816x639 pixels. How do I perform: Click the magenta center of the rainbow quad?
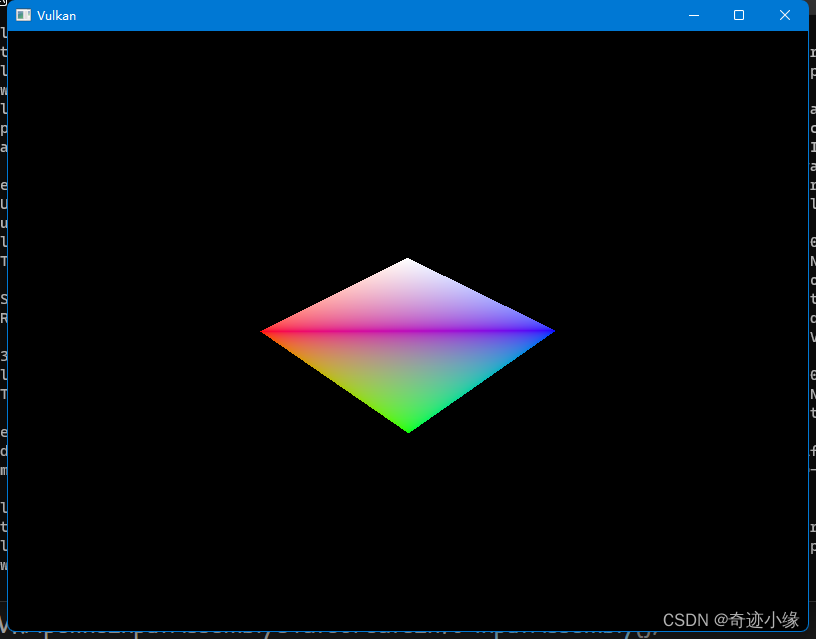click(408, 330)
